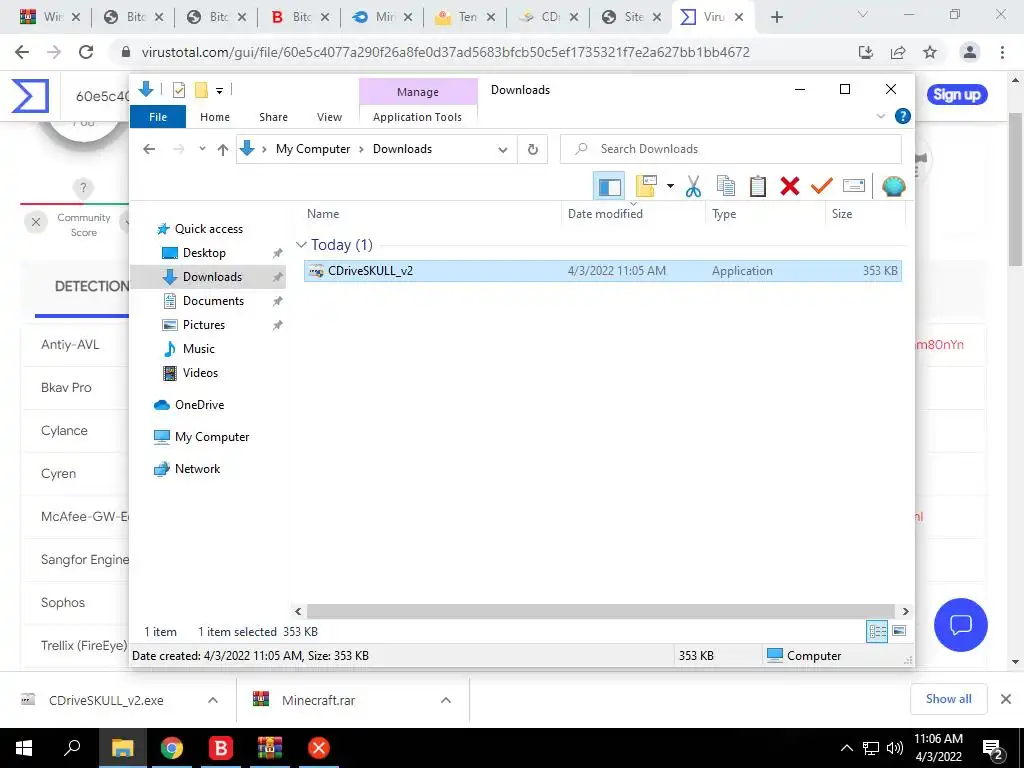Click the Paste clipboard icon

point(758,186)
